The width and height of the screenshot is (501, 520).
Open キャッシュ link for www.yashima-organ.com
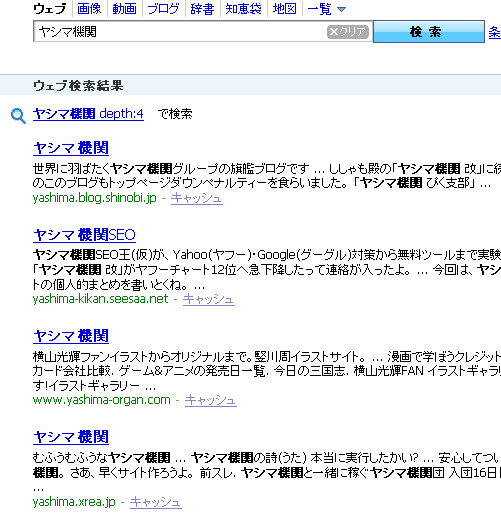(x=211, y=400)
